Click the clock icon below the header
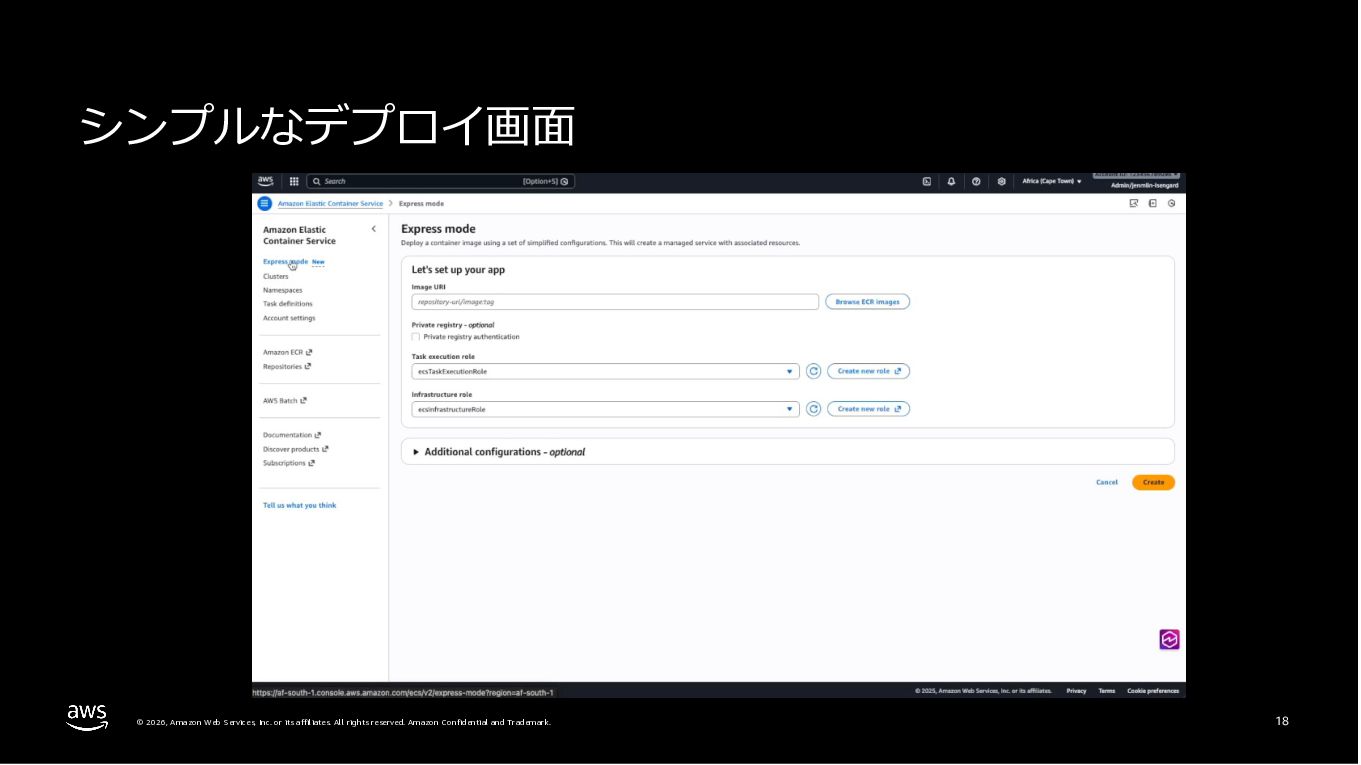 [x=1171, y=203]
